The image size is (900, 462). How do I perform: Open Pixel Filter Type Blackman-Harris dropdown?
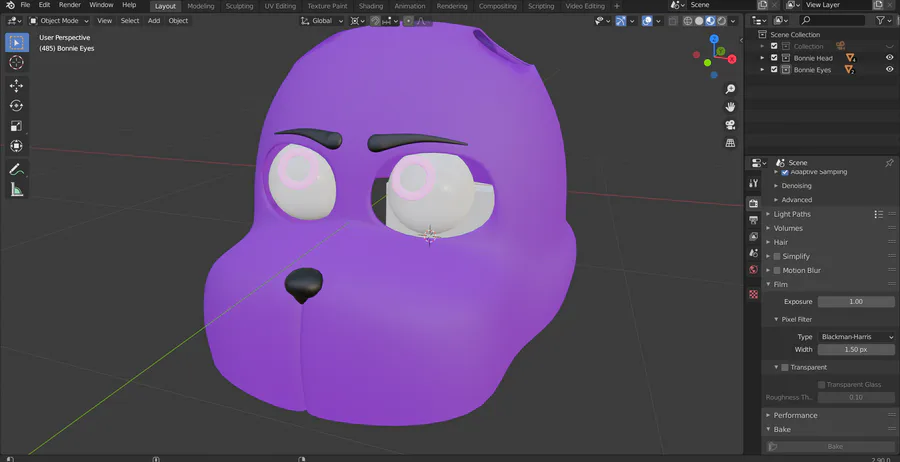coord(856,337)
